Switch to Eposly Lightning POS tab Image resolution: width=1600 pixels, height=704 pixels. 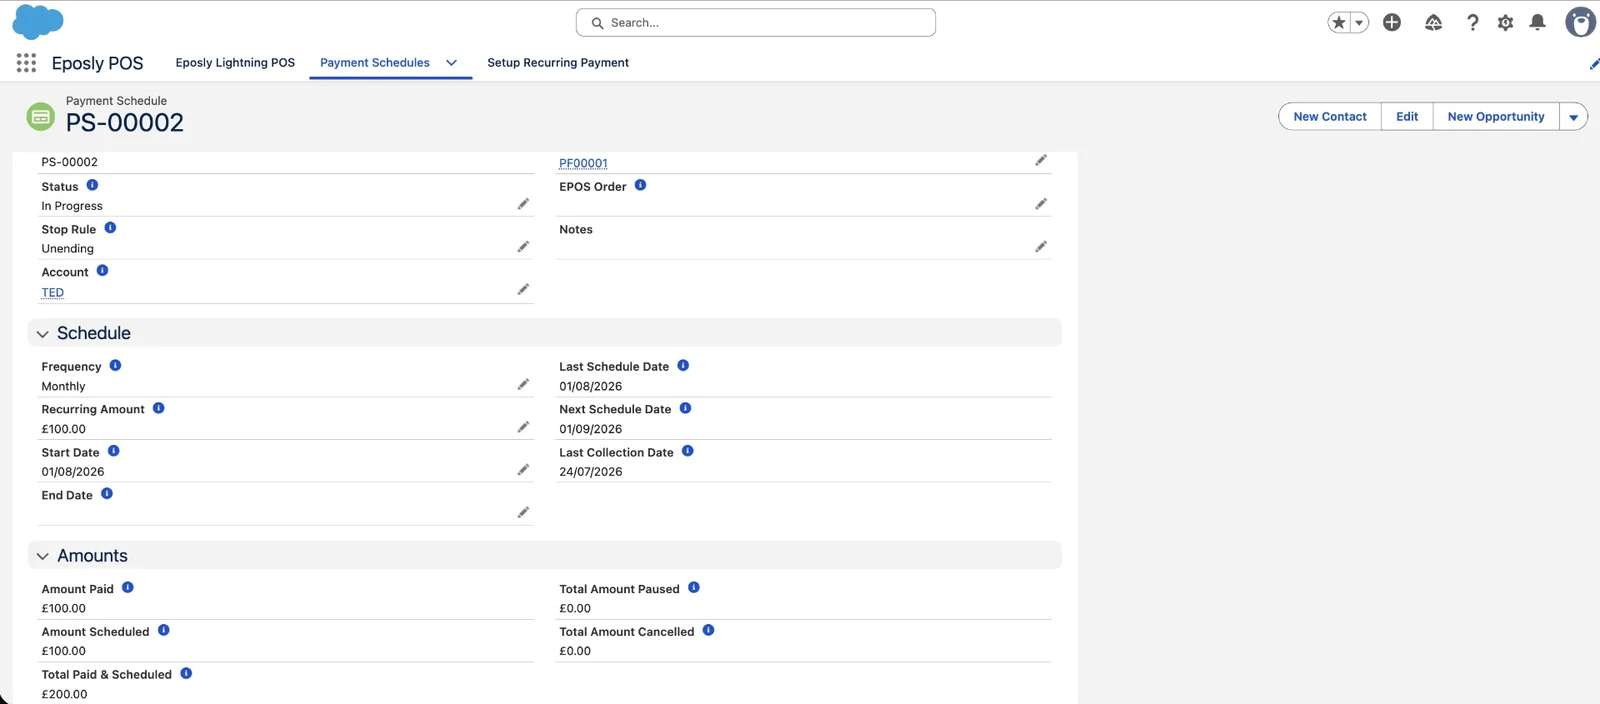(x=235, y=62)
